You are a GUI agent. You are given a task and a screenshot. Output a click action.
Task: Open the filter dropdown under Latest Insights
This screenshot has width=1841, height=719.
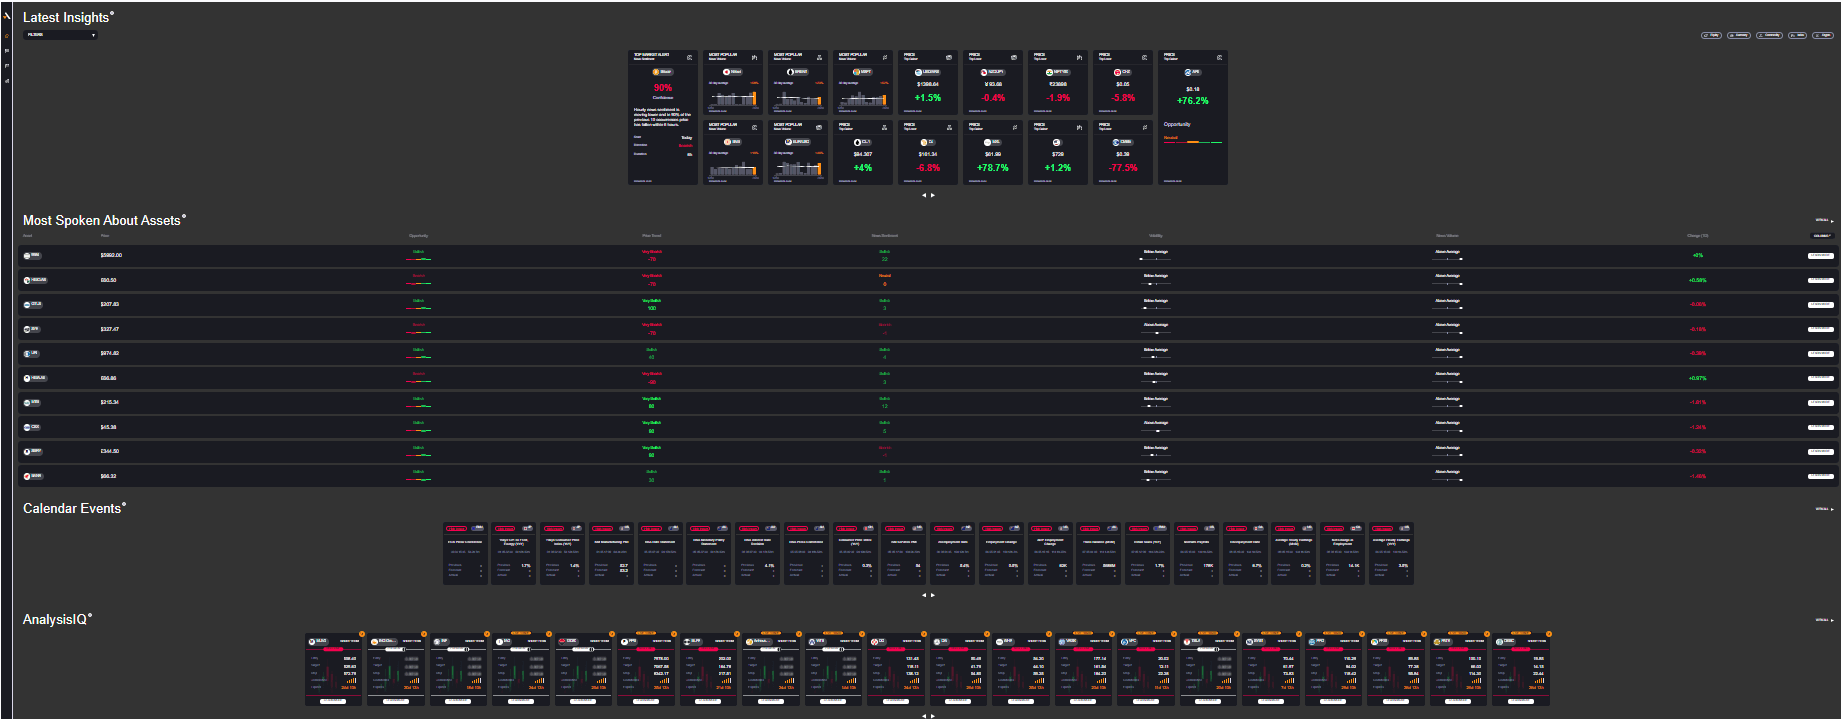(61, 35)
